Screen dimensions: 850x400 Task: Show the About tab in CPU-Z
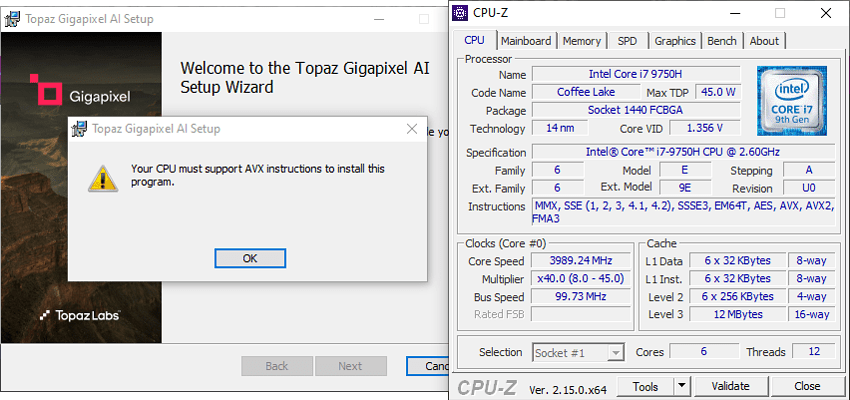coord(764,41)
